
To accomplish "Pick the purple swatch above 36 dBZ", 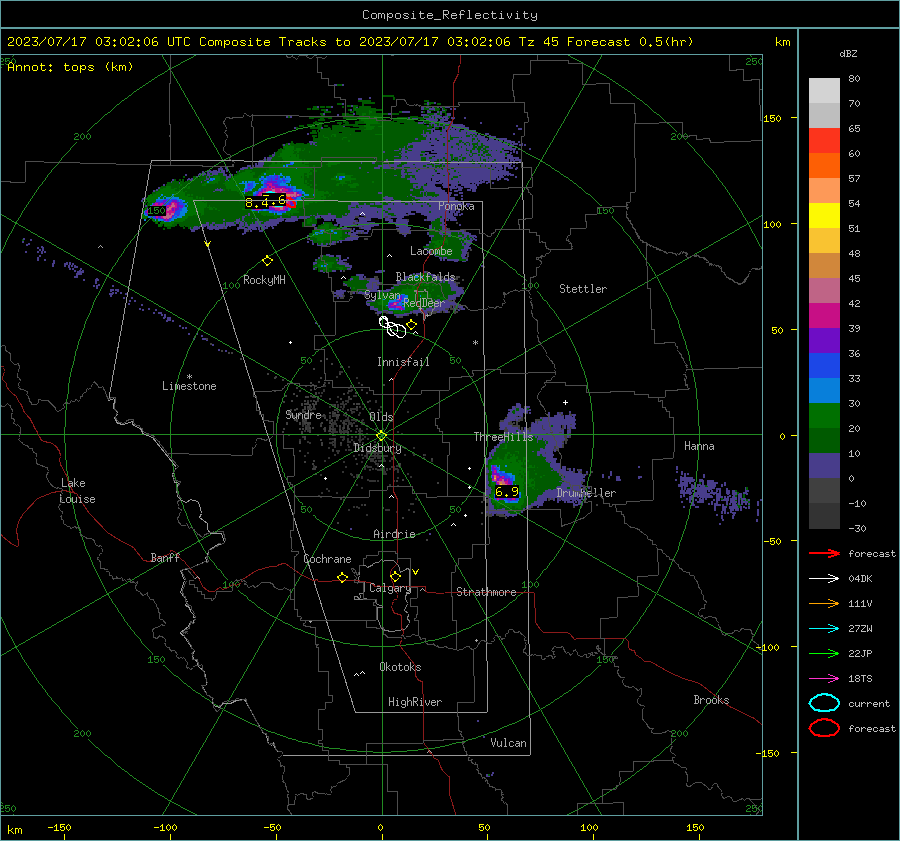I will 824,341.
